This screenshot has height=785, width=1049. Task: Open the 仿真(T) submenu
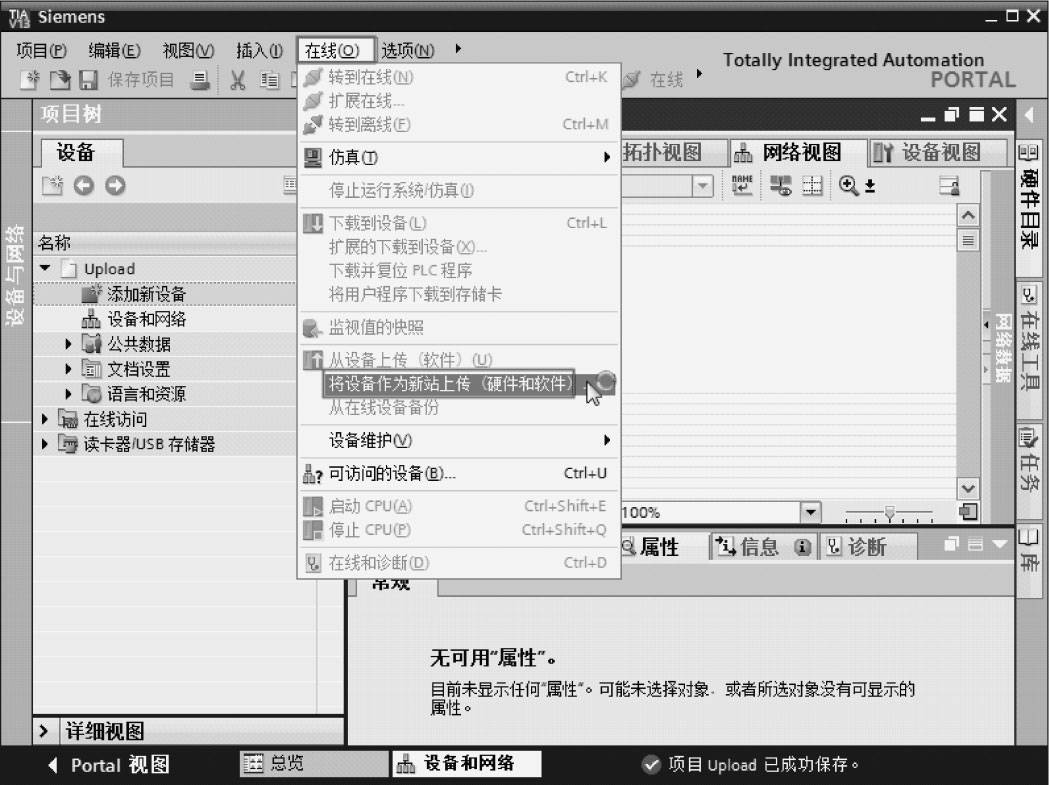(x=458, y=157)
